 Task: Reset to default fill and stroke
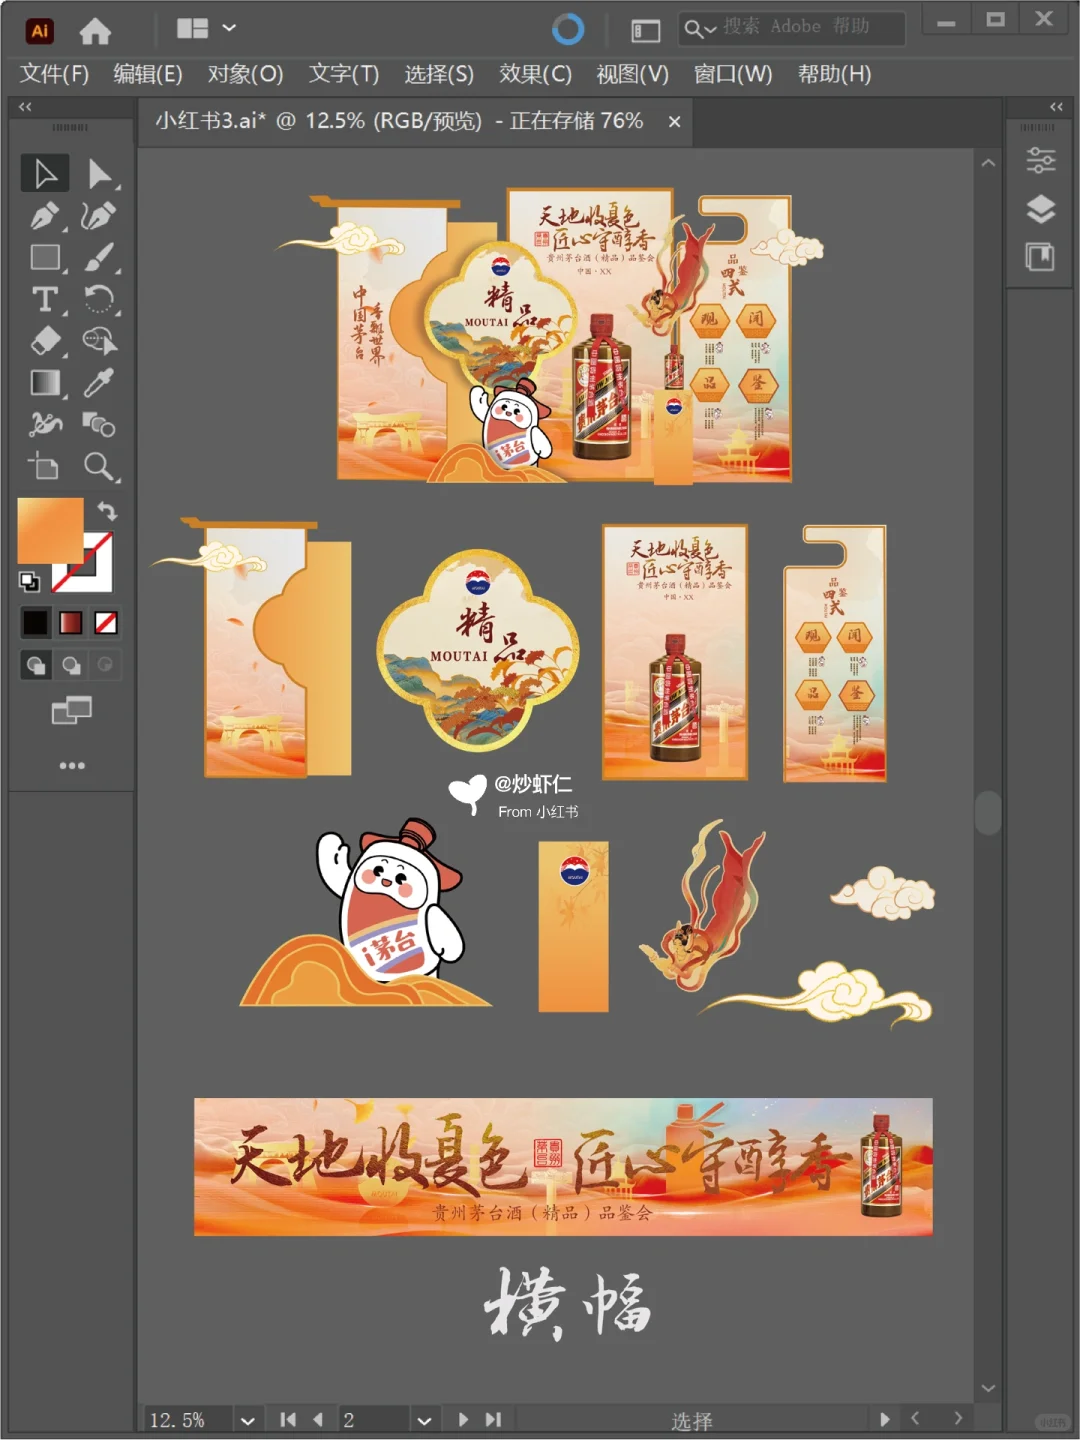tap(29, 581)
